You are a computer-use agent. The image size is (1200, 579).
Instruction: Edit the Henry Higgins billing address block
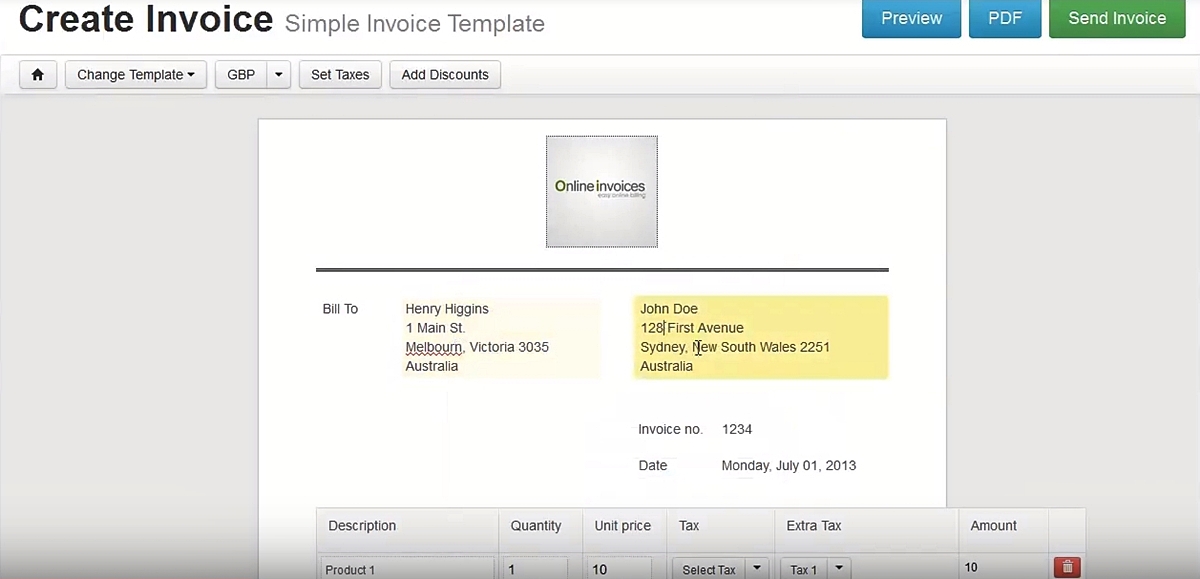pyautogui.click(x=500, y=338)
